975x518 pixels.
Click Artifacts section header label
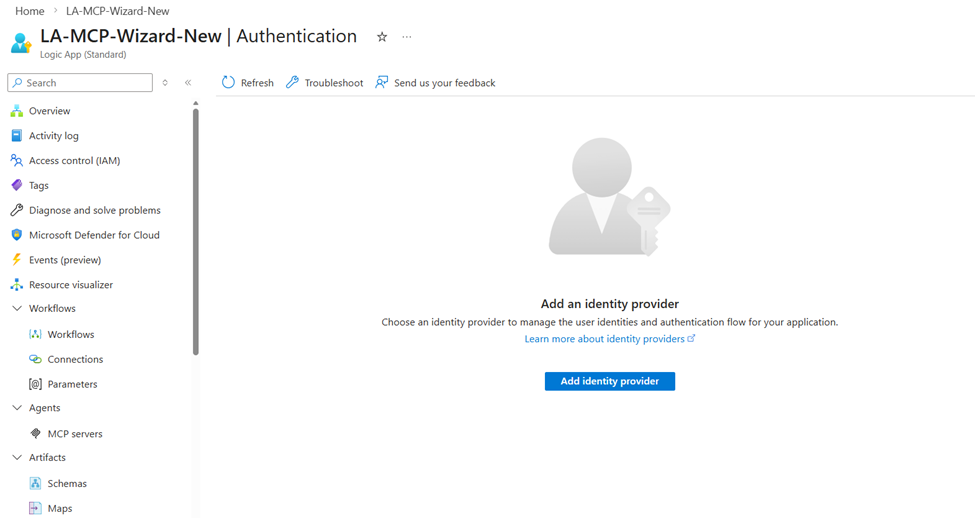(x=47, y=458)
